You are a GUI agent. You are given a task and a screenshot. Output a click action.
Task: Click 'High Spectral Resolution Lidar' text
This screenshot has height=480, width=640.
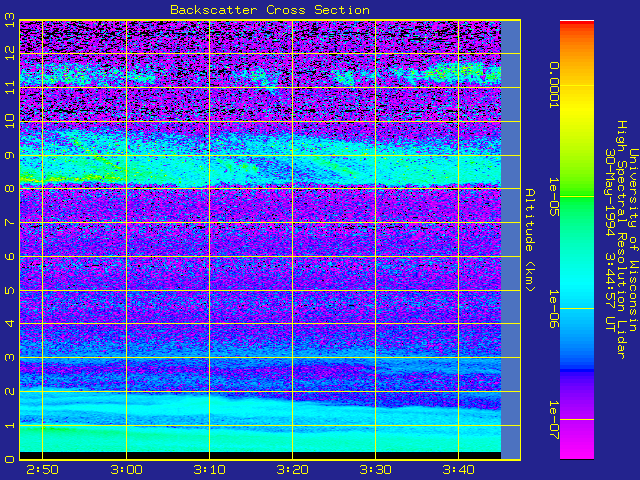621,240
